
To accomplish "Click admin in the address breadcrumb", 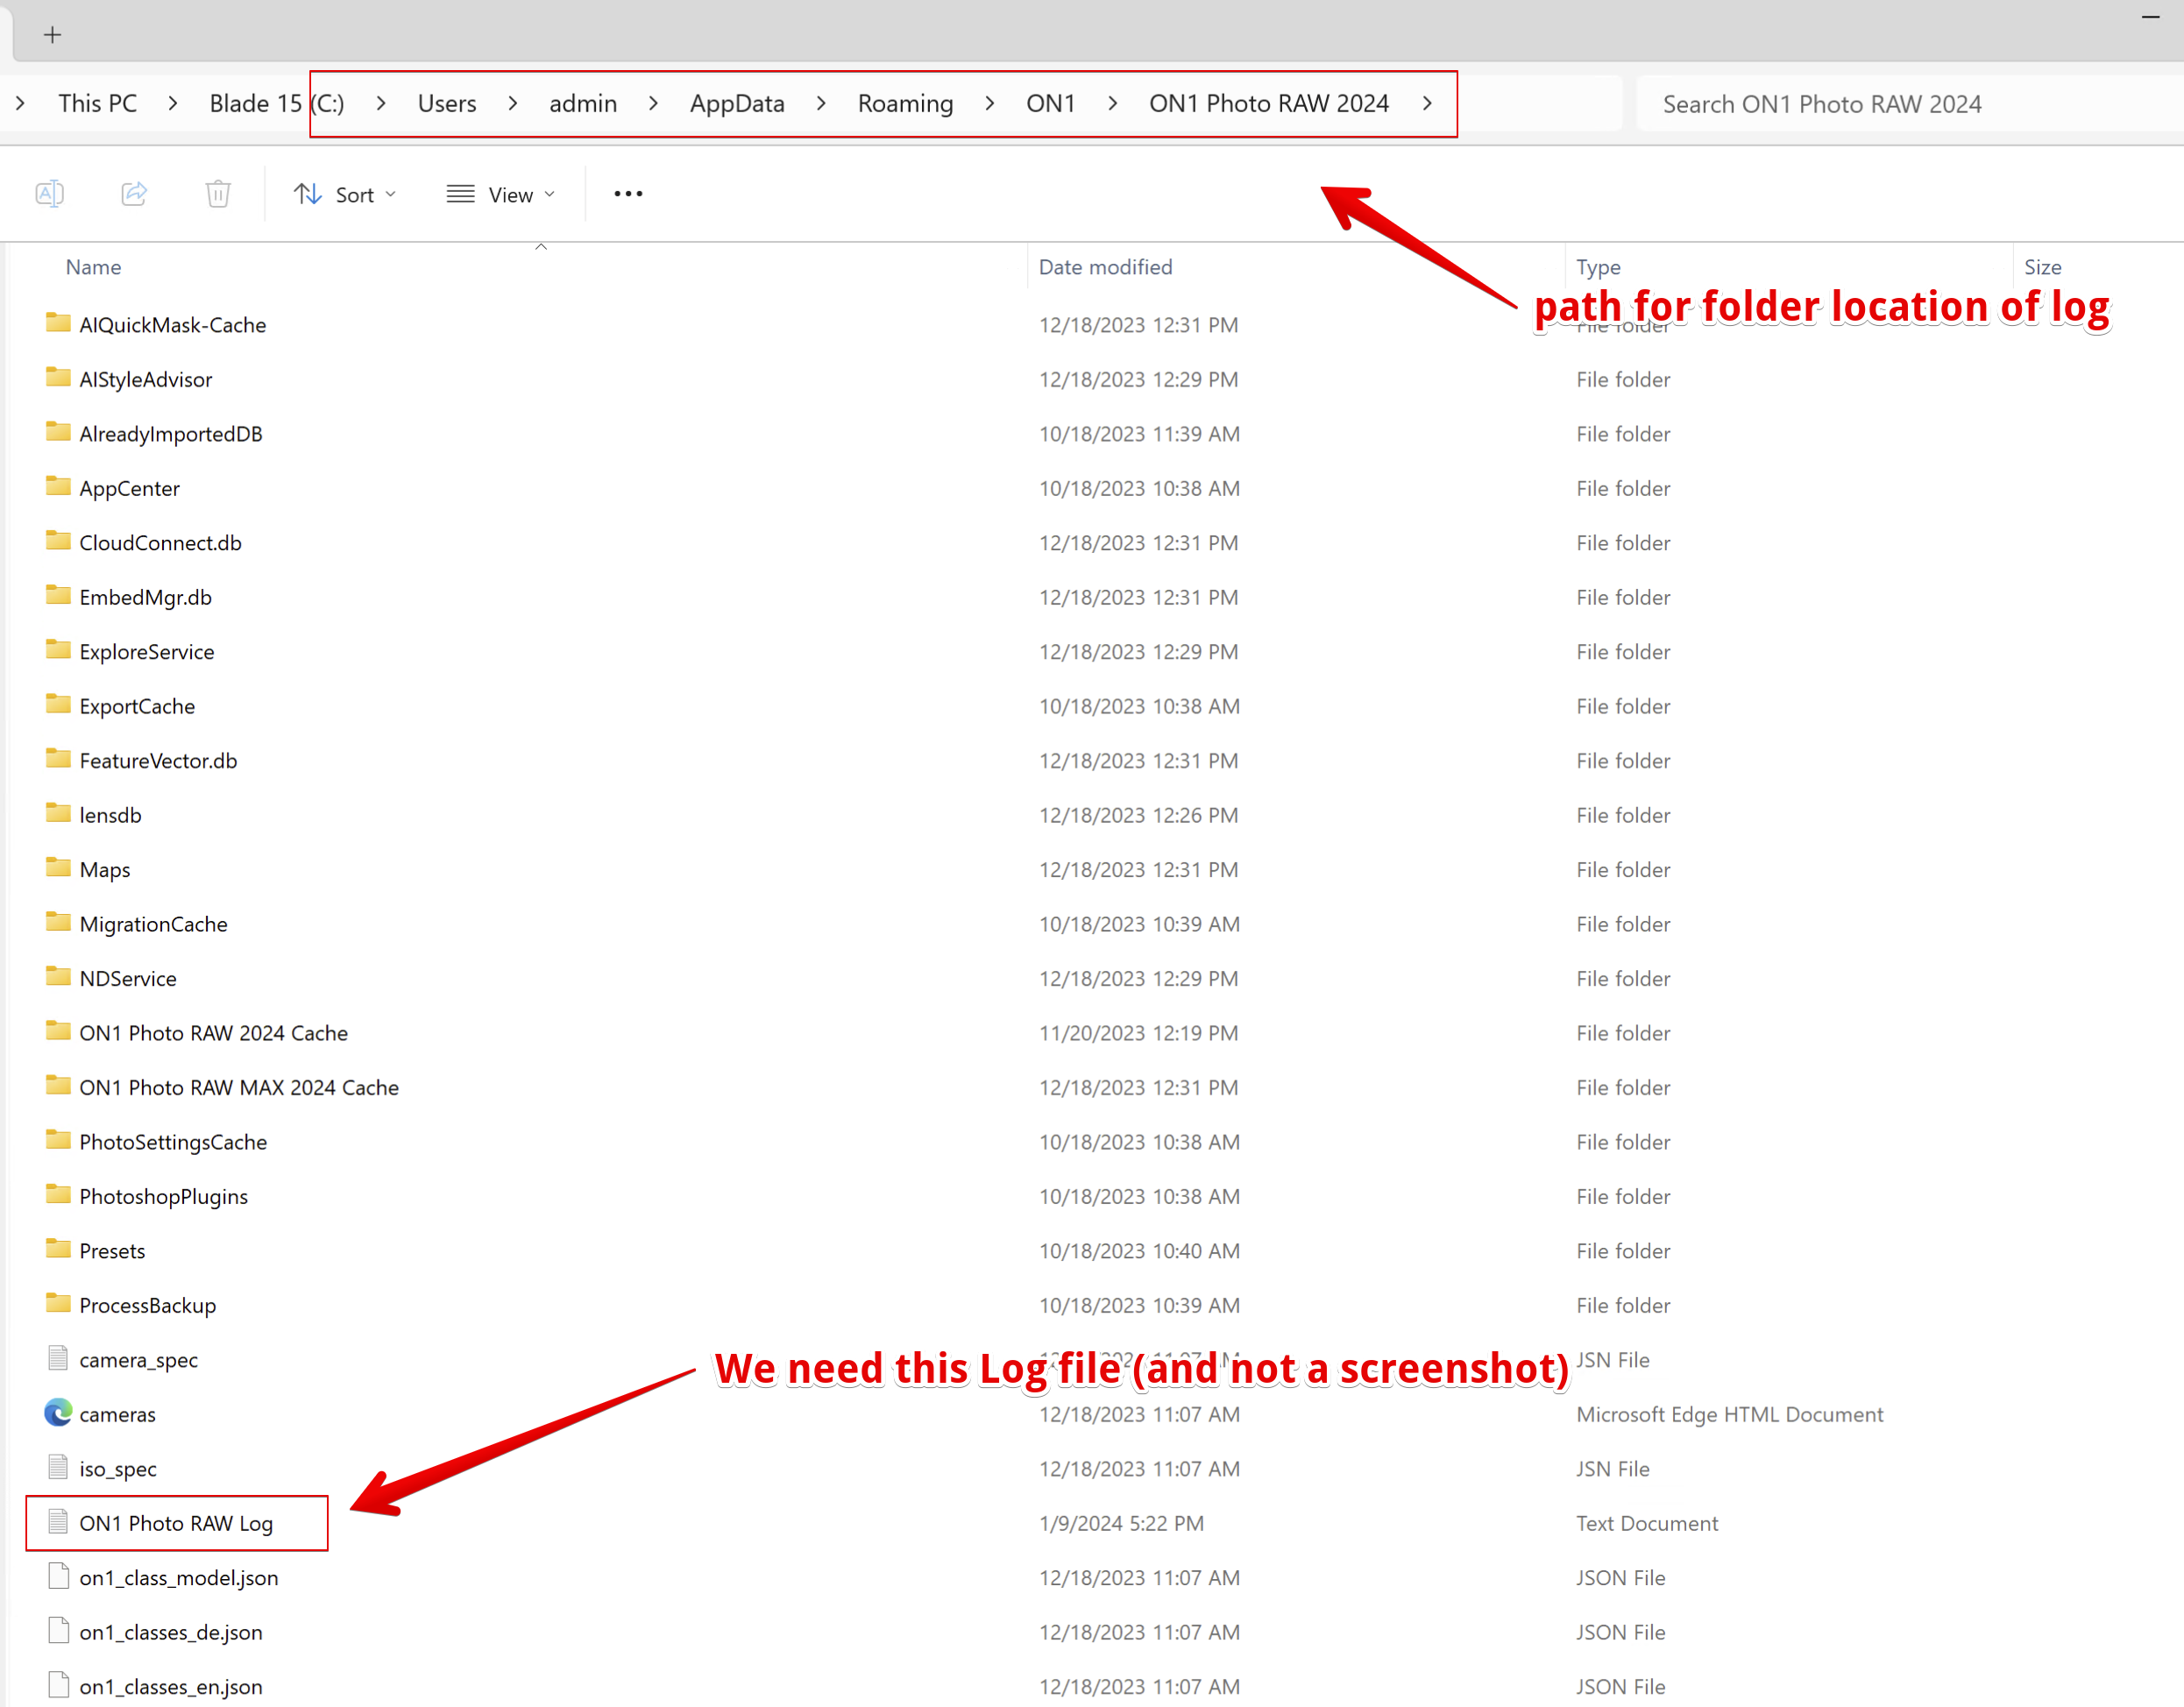I will pyautogui.click(x=583, y=104).
